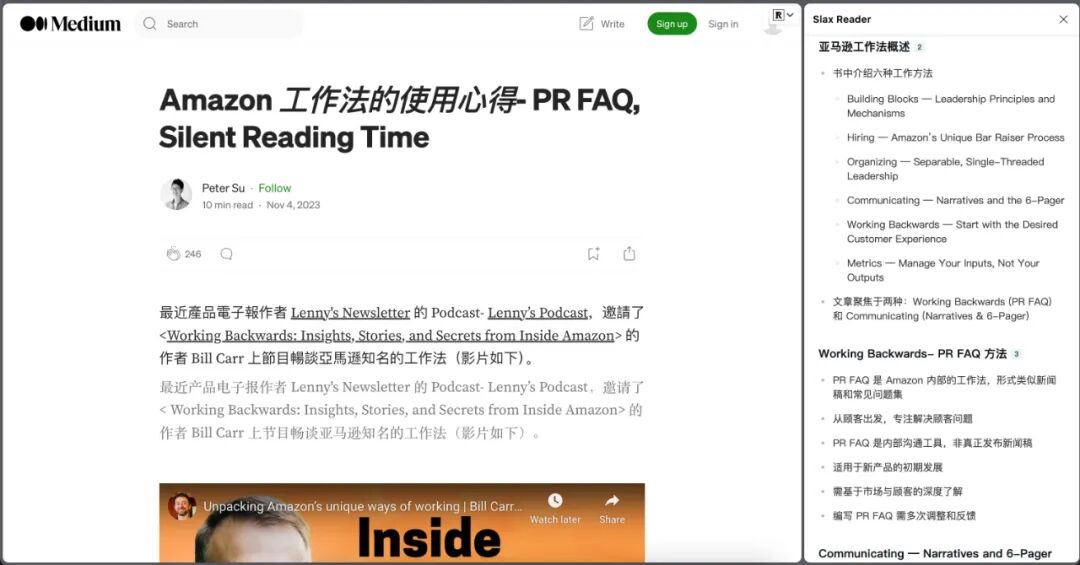Click the badge 2 beside 亚马逊工作法概述
Screen dimensions: 1080x565
920,47
